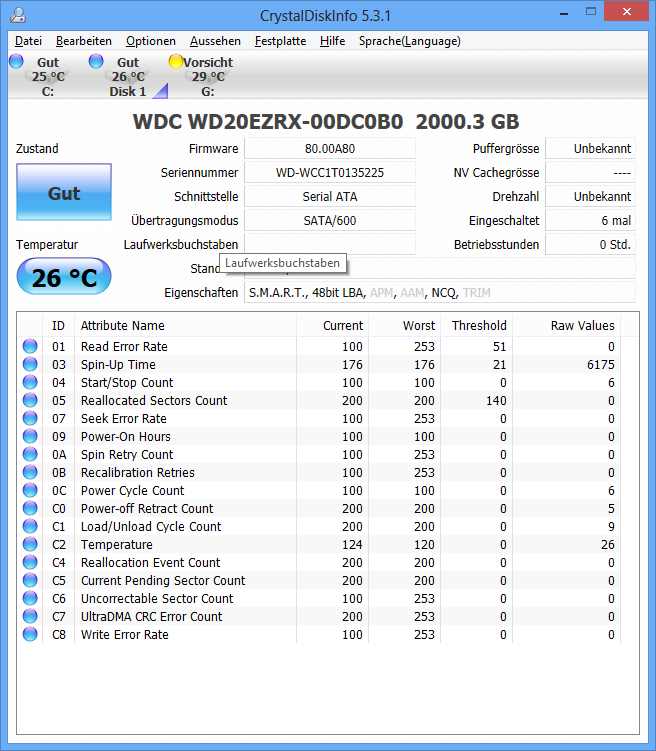This screenshot has width=656, height=751.
Task: Click status orb of Power-off Retract Count row
Action: [30, 508]
